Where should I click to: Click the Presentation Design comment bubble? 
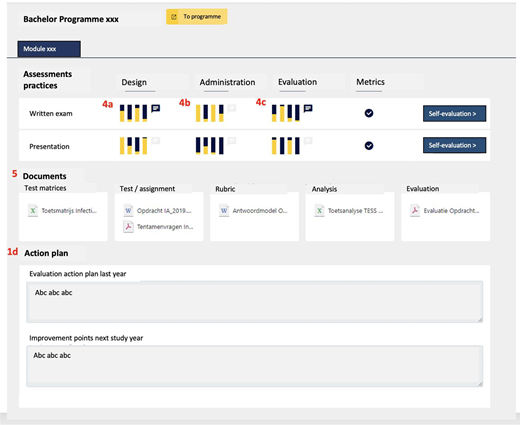[156, 141]
